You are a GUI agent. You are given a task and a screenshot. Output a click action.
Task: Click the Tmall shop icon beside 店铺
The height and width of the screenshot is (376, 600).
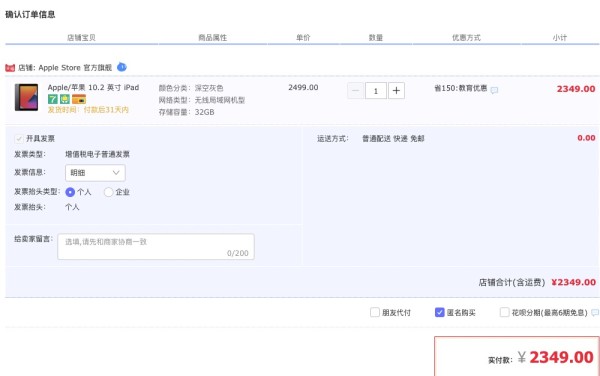[x=10, y=68]
